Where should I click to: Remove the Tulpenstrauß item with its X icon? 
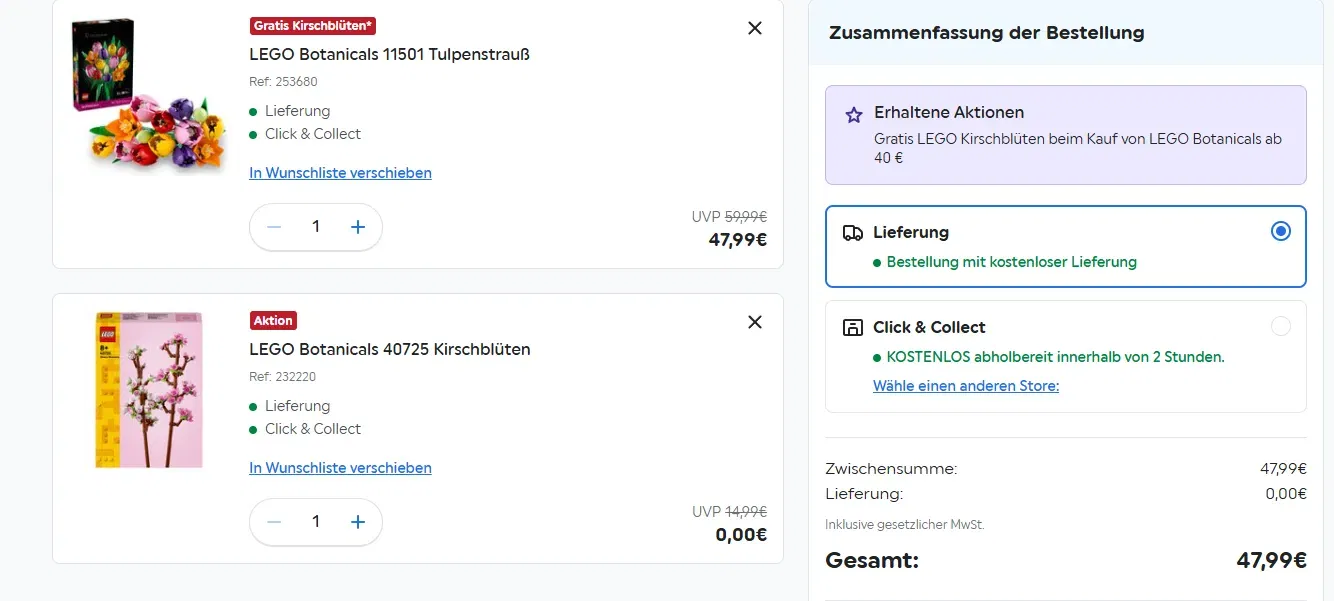click(755, 28)
